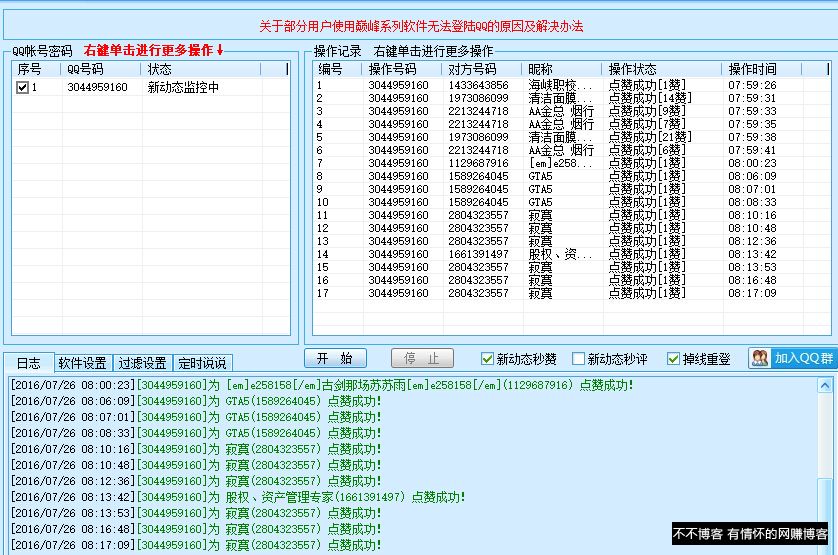Disable the 新动态秒赞 checkbox
The image size is (838, 555).
pos(488,359)
